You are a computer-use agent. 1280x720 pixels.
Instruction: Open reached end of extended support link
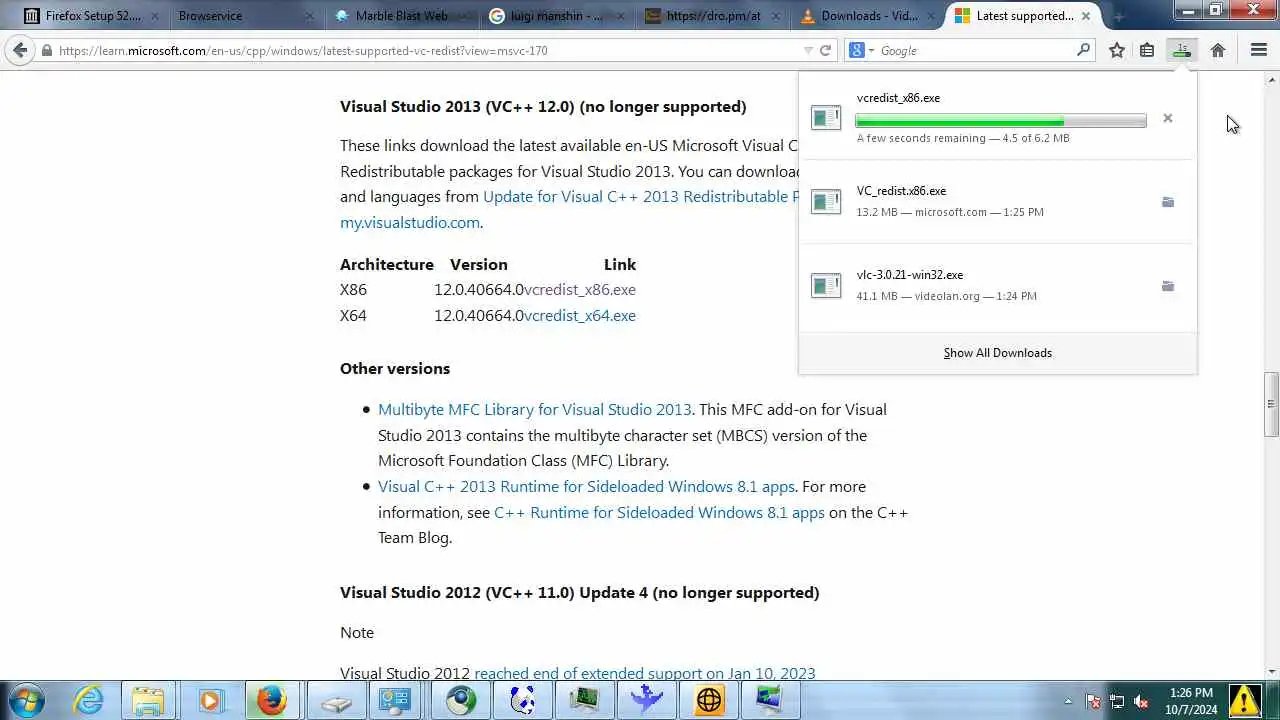tap(645, 673)
